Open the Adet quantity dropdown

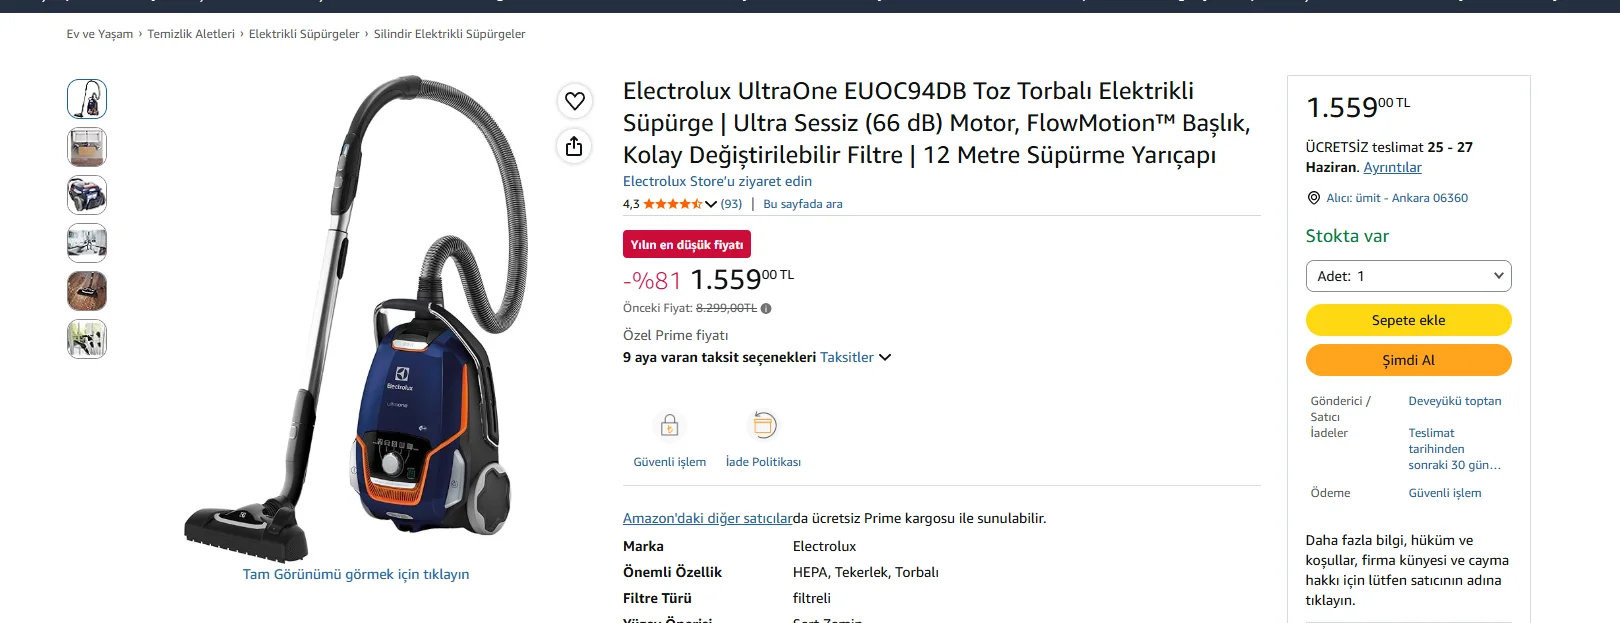click(1408, 276)
